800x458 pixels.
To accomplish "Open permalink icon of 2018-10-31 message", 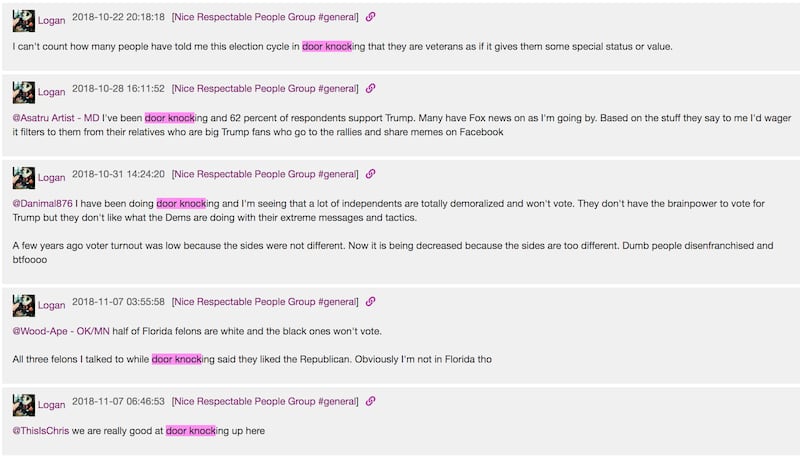I will click(x=370, y=174).
